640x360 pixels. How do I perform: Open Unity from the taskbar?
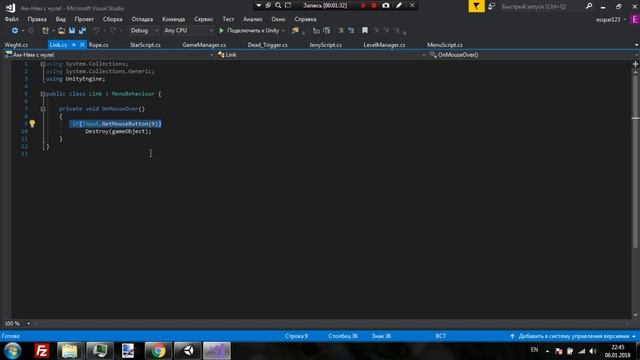click(x=188, y=351)
